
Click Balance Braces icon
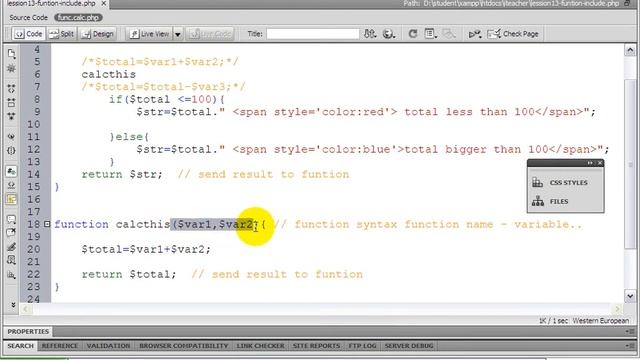point(11,150)
